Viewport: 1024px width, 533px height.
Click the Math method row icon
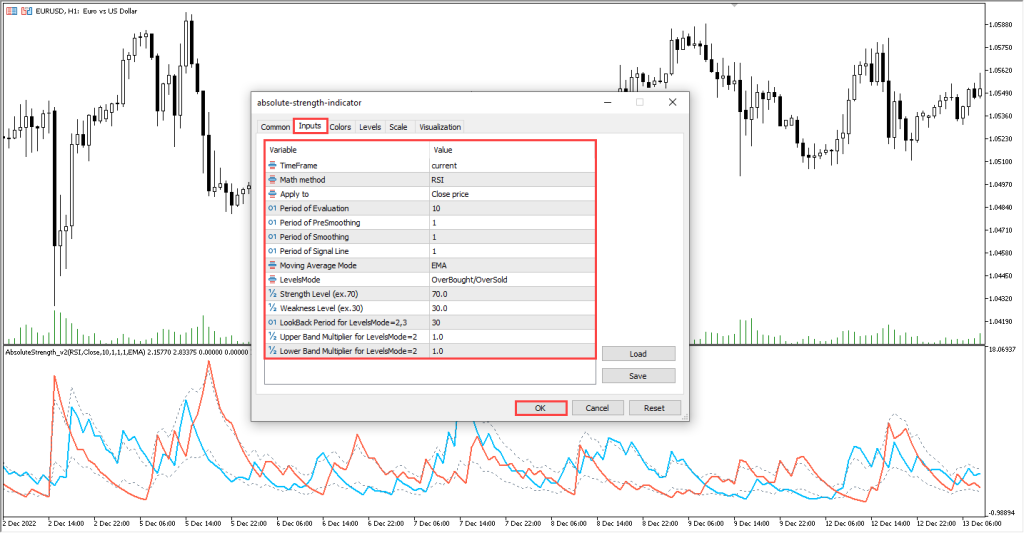[272, 179]
